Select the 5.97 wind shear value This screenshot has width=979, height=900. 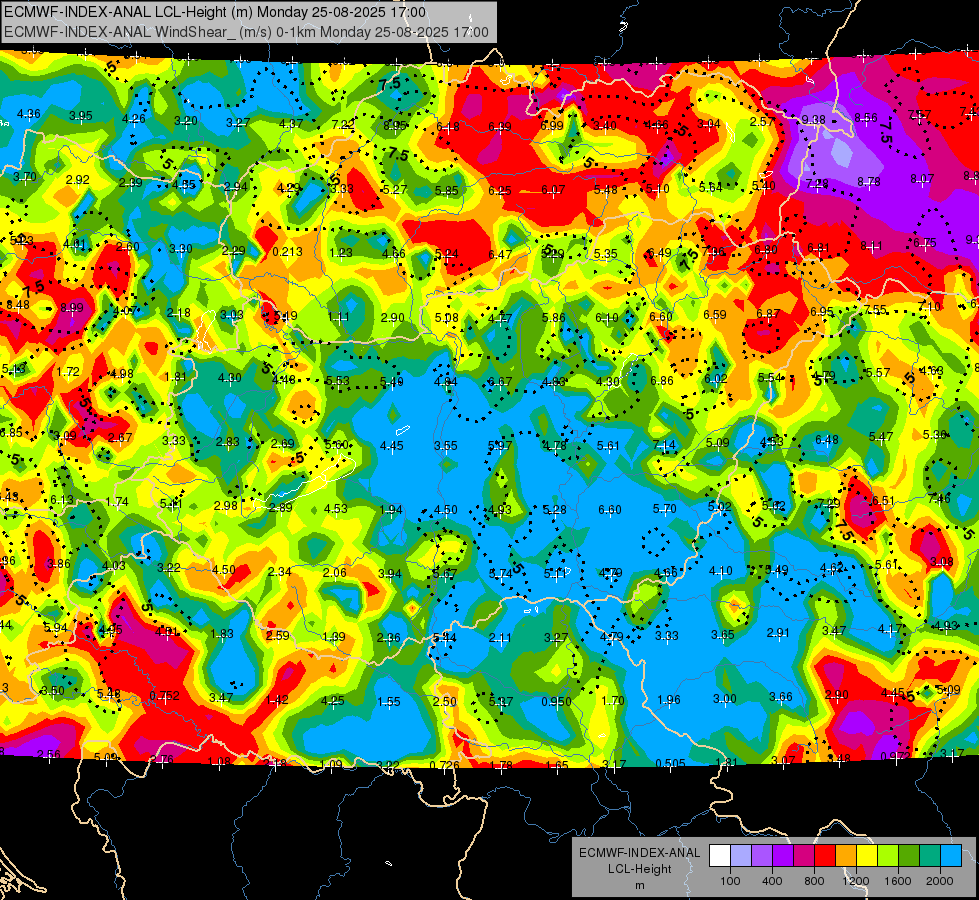point(499,445)
